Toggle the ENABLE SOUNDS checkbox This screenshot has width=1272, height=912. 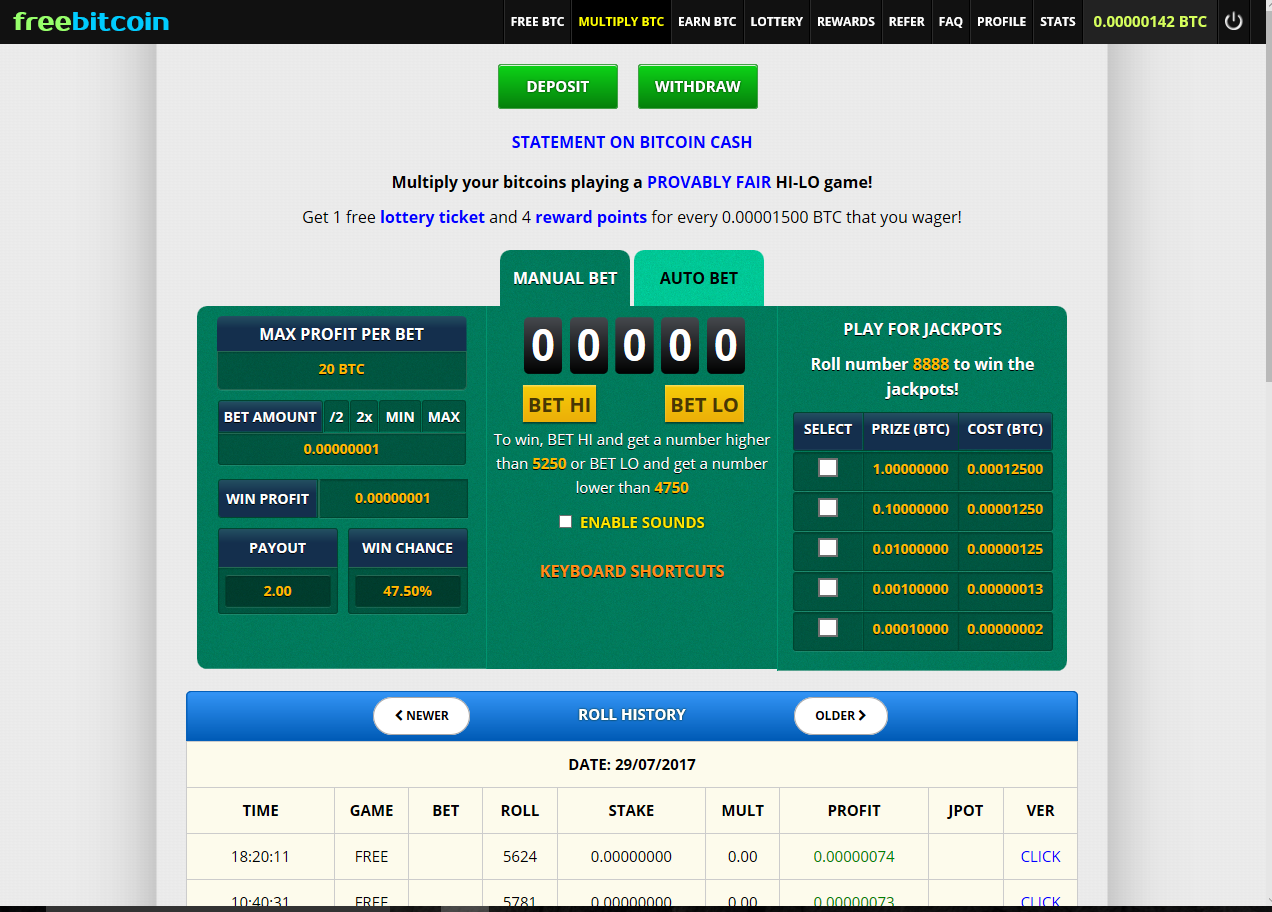(x=566, y=522)
